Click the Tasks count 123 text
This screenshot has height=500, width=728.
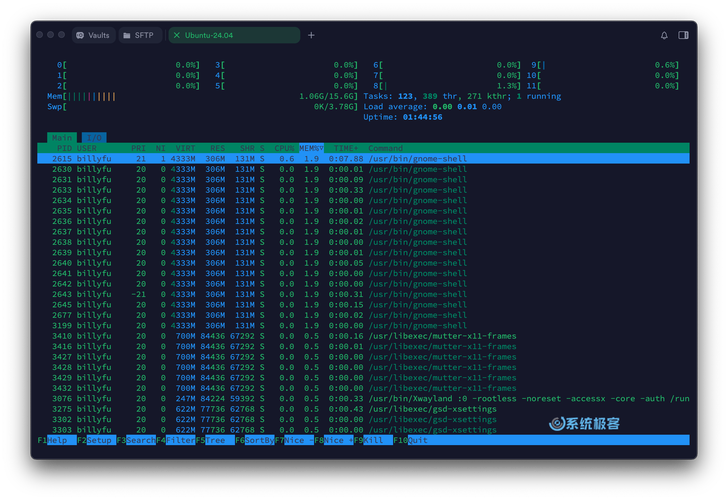point(405,96)
